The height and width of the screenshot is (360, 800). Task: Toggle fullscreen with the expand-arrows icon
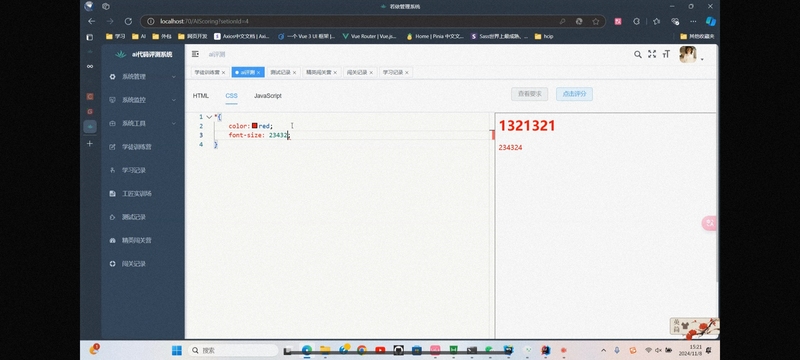click(x=652, y=54)
